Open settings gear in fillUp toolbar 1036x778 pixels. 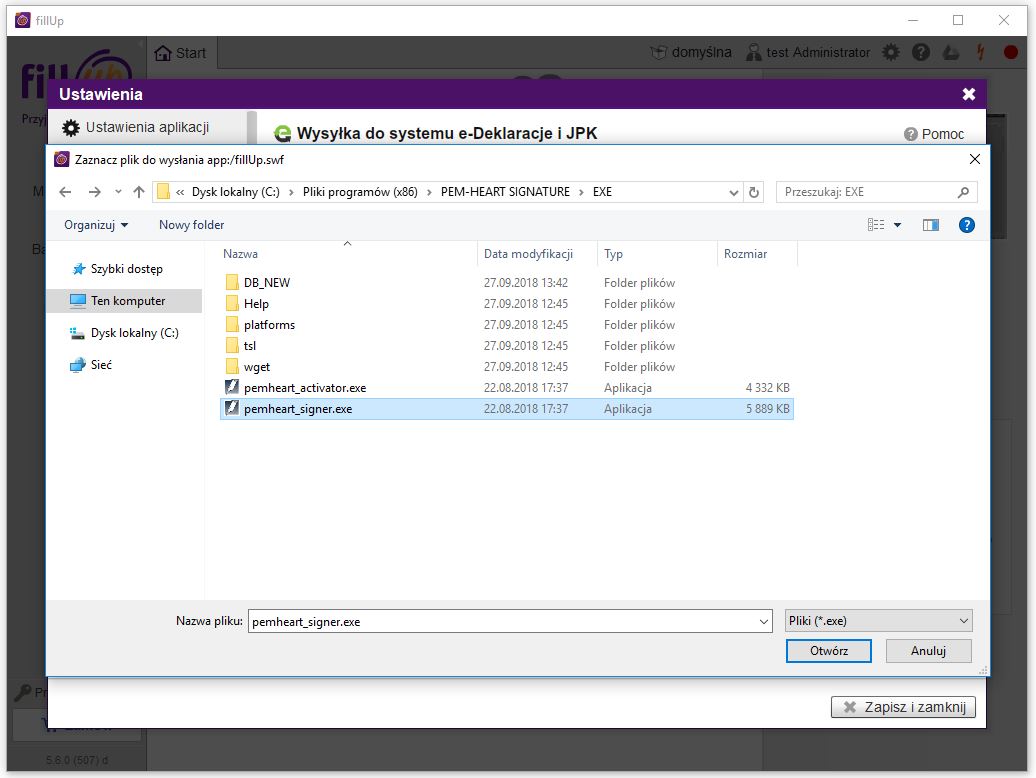click(x=891, y=52)
